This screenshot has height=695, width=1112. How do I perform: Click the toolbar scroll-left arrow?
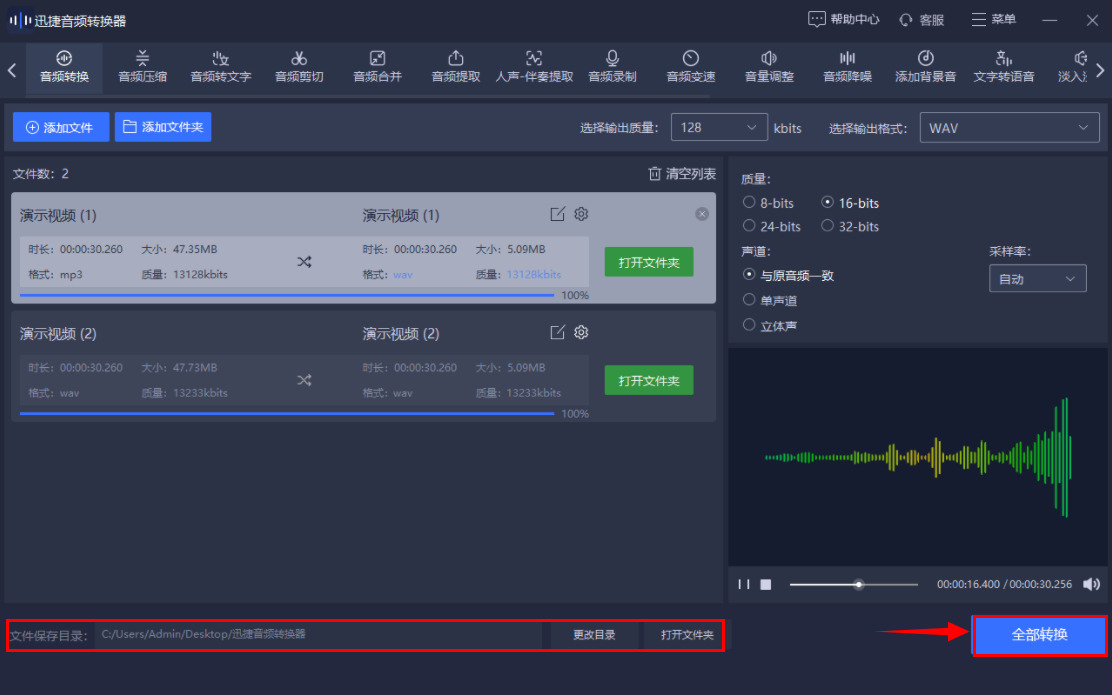(x=12, y=70)
